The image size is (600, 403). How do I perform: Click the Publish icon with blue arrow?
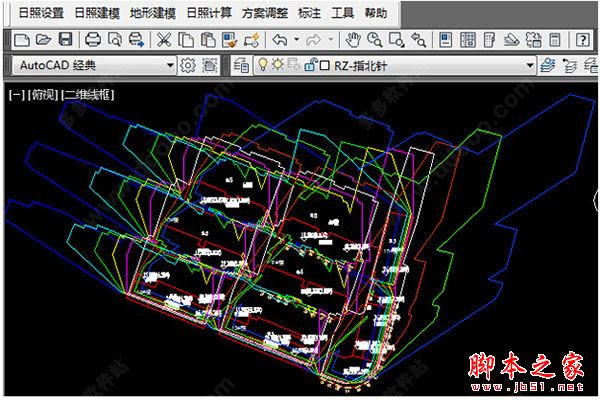click(x=136, y=40)
